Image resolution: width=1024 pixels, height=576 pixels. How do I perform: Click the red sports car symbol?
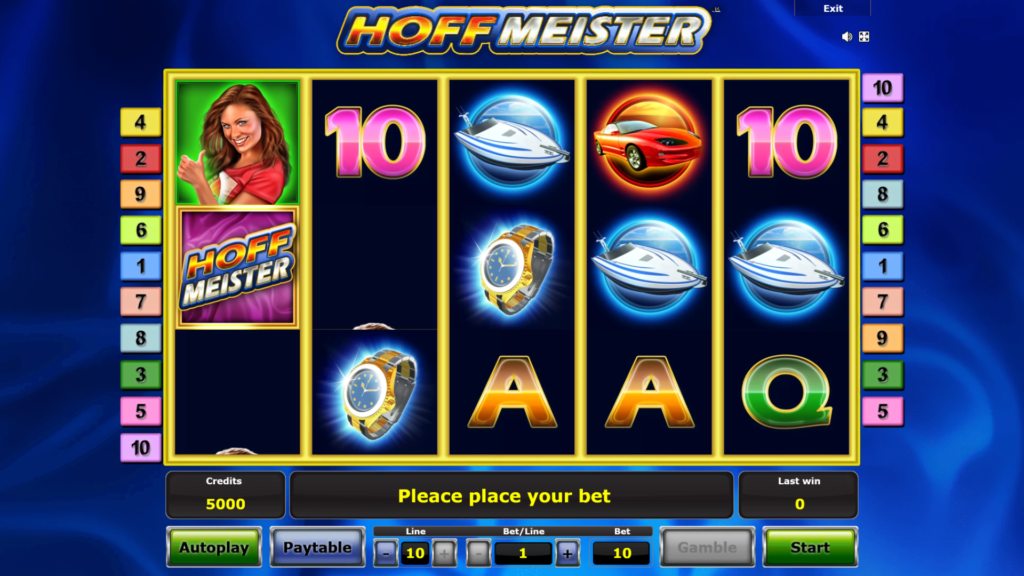649,140
